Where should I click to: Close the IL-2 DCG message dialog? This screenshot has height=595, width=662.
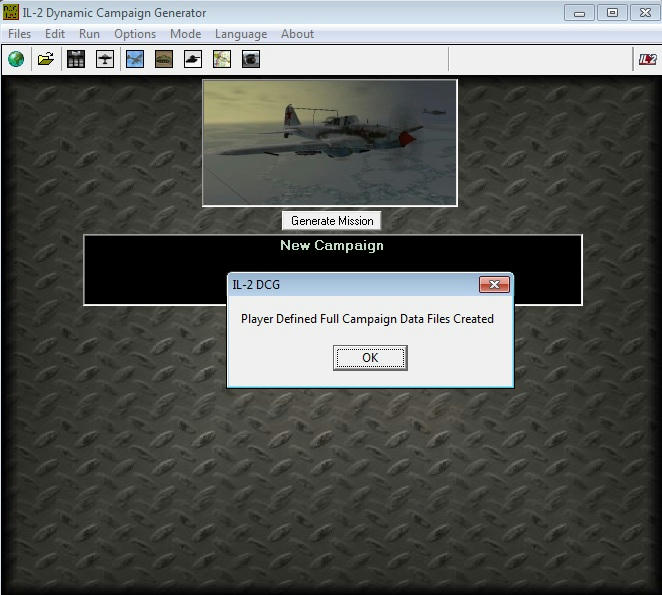coord(494,285)
